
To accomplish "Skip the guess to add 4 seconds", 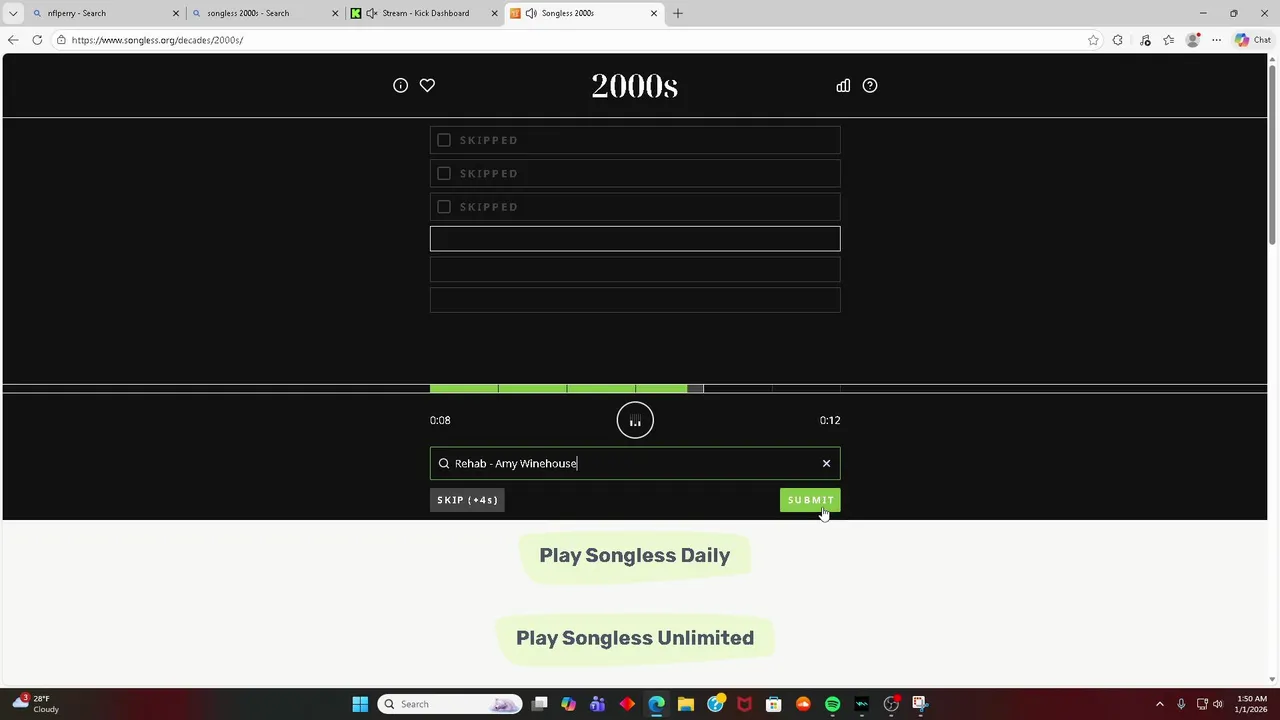I will pos(467,500).
